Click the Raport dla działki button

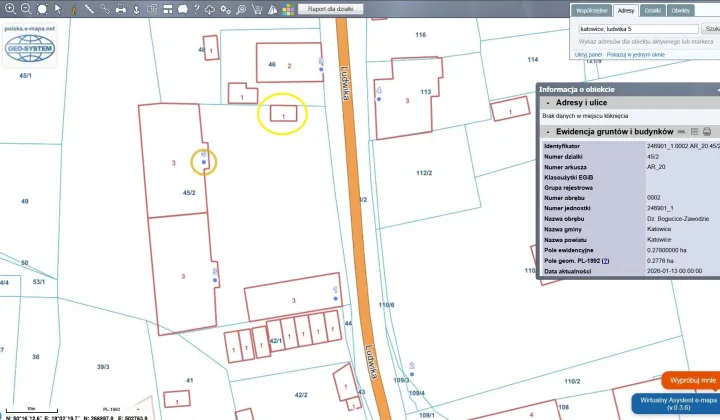[x=330, y=9]
